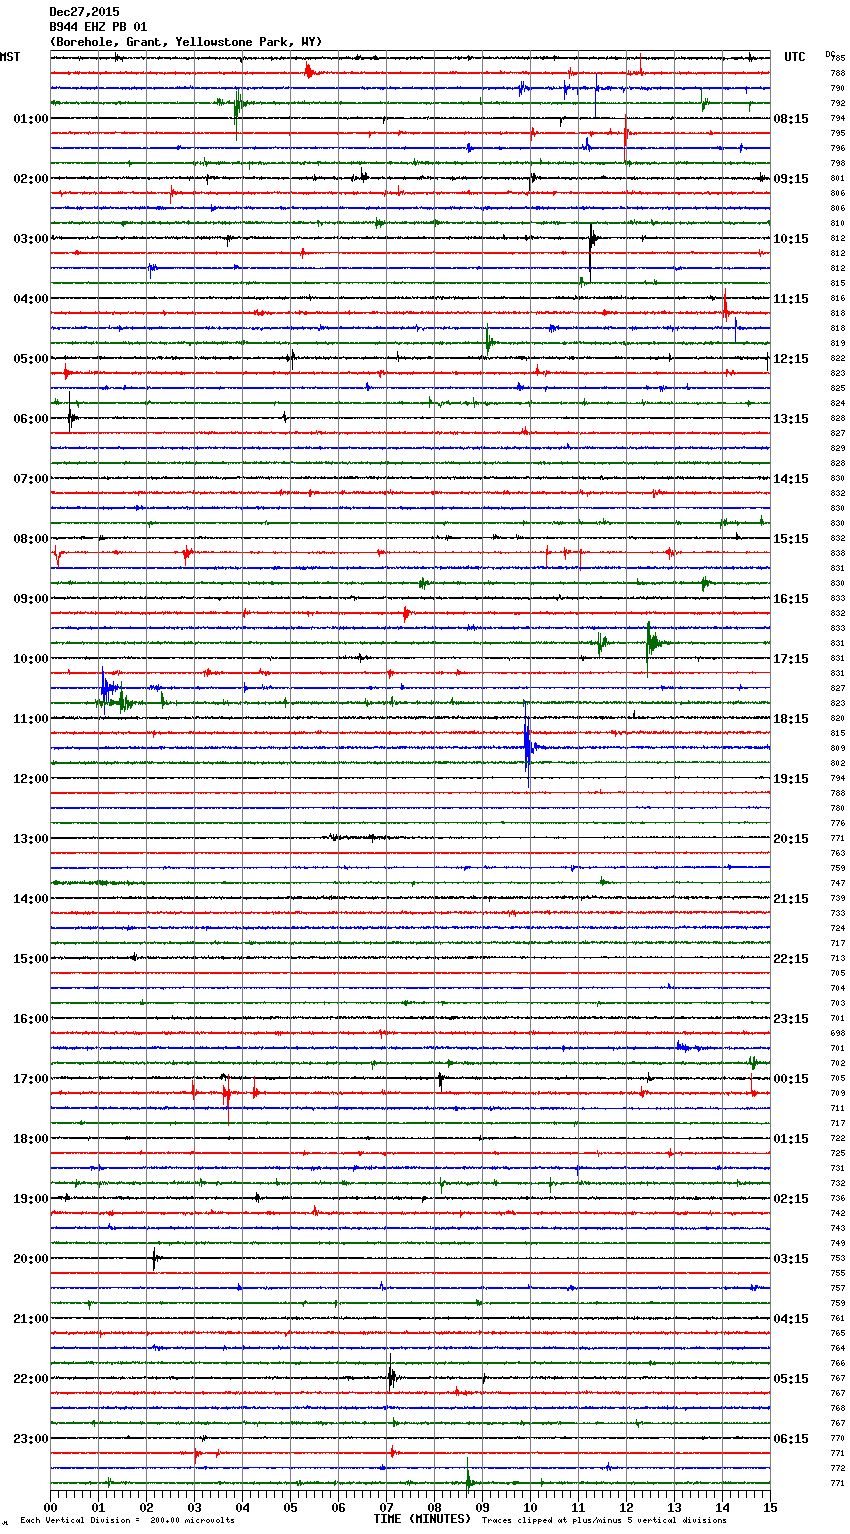Select station code 'B944 EHZ PB 01'

[x=98, y=27]
